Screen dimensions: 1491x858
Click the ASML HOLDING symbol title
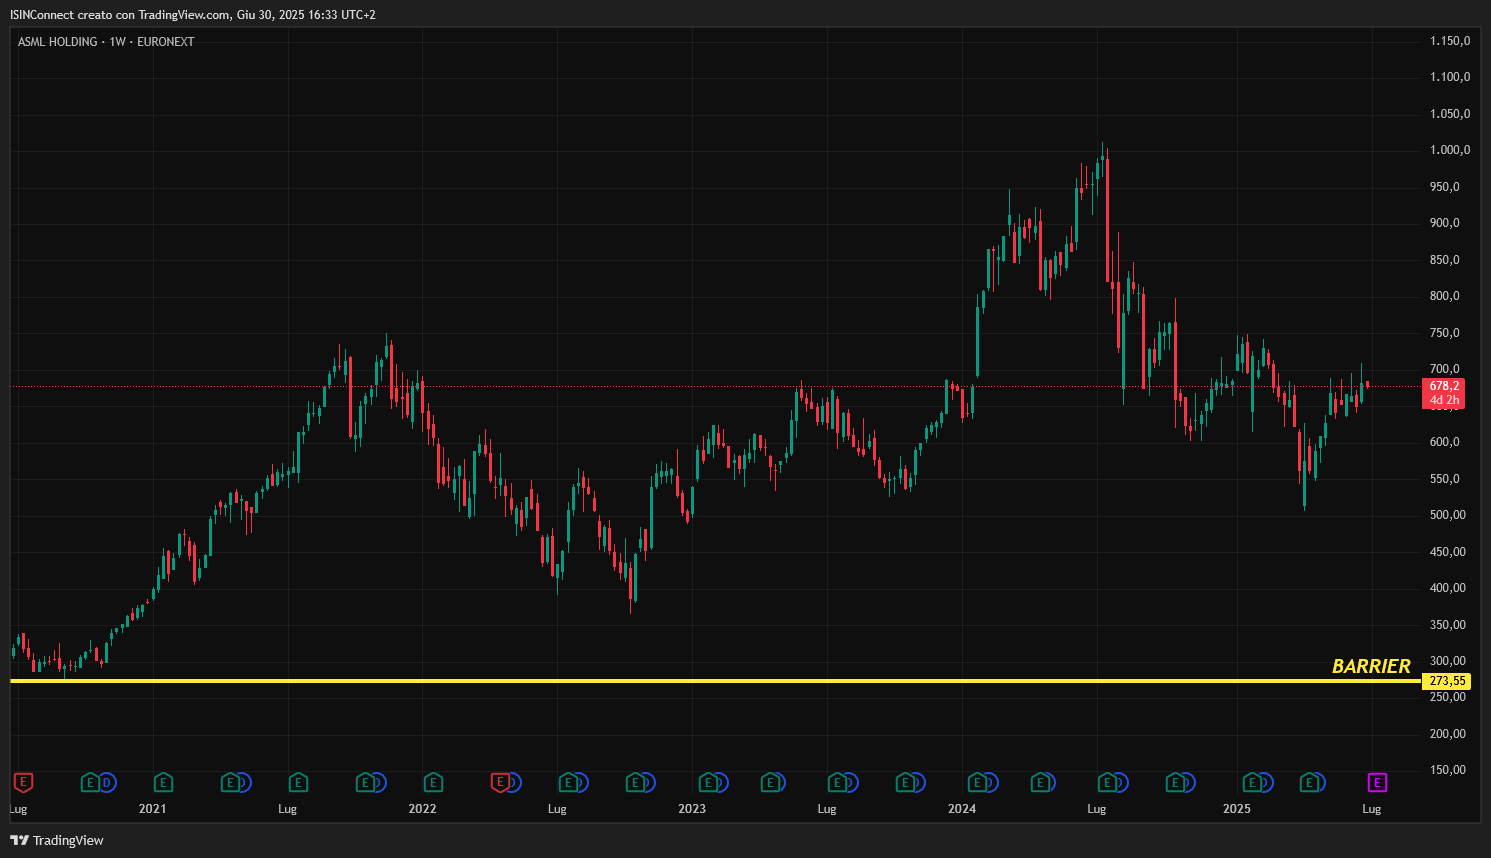point(58,41)
